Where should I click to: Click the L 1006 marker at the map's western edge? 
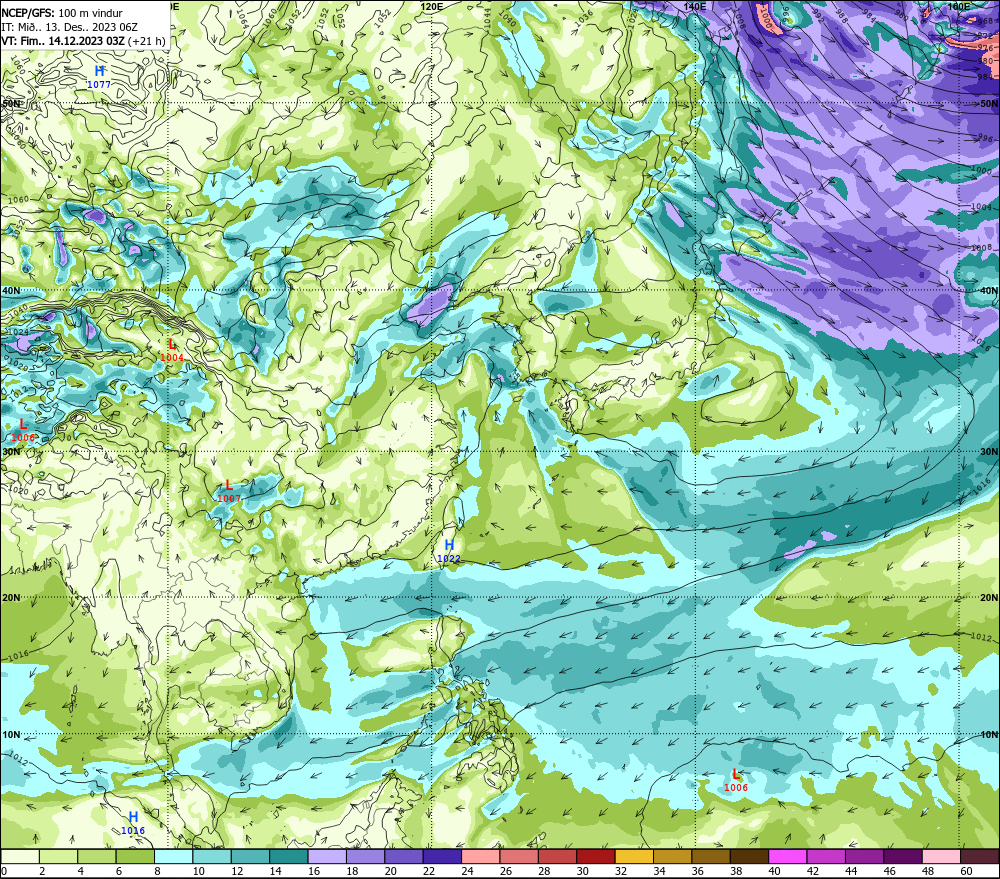[x=23, y=430]
